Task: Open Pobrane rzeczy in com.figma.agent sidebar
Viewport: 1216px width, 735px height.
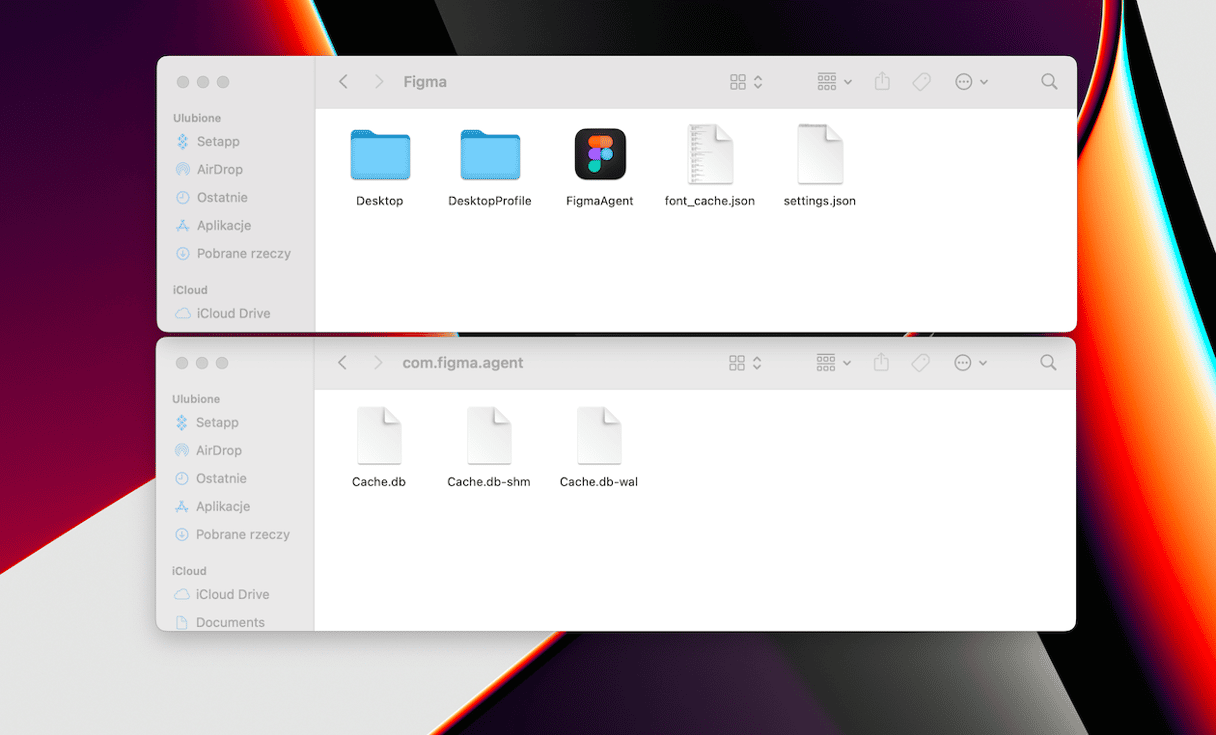Action: (x=242, y=535)
